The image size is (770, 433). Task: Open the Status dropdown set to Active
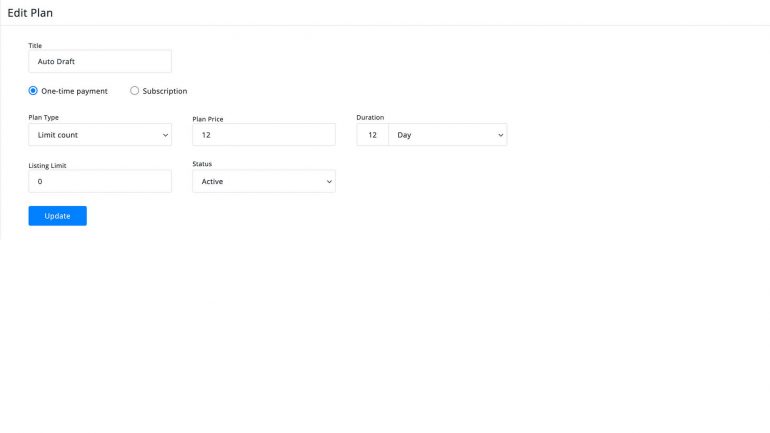[264, 181]
